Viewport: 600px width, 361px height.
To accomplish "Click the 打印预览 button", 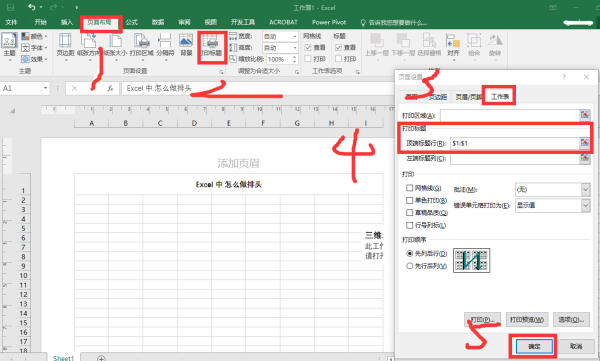I will (x=527, y=319).
